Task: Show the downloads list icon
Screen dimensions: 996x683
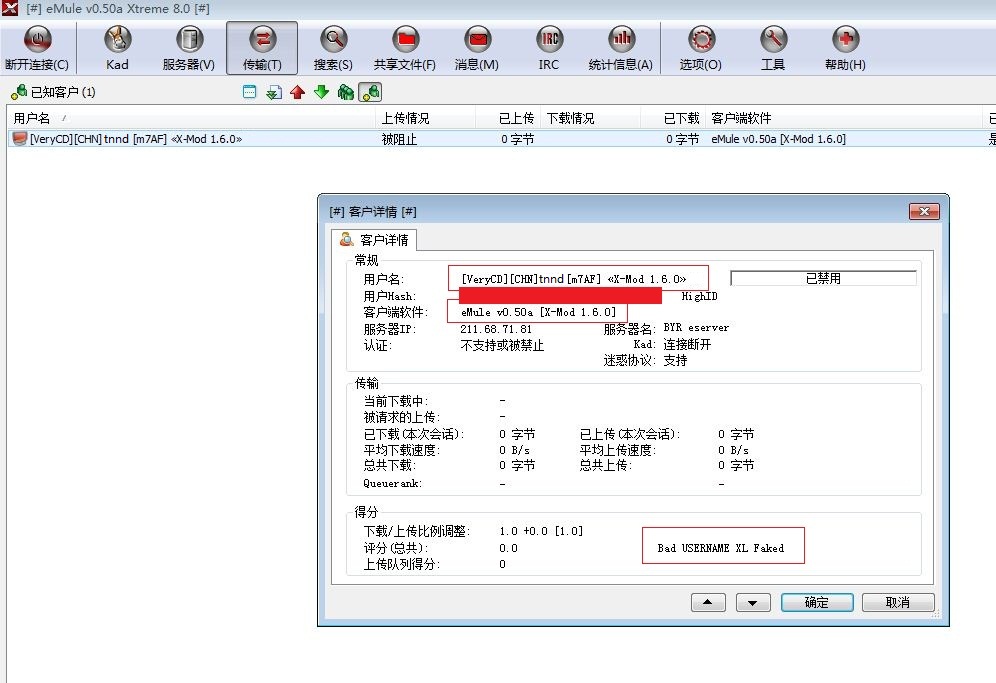Action: point(274,92)
